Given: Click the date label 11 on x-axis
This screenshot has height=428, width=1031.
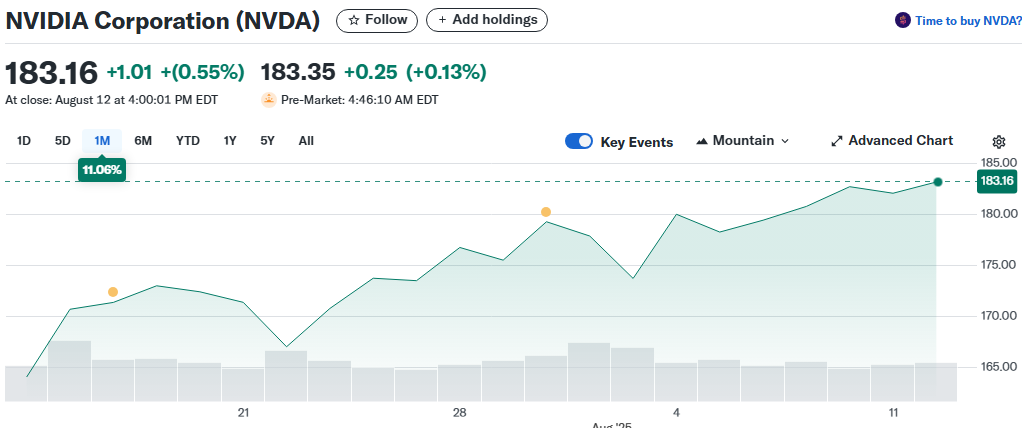Looking at the screenshot, I should (893, 413).
